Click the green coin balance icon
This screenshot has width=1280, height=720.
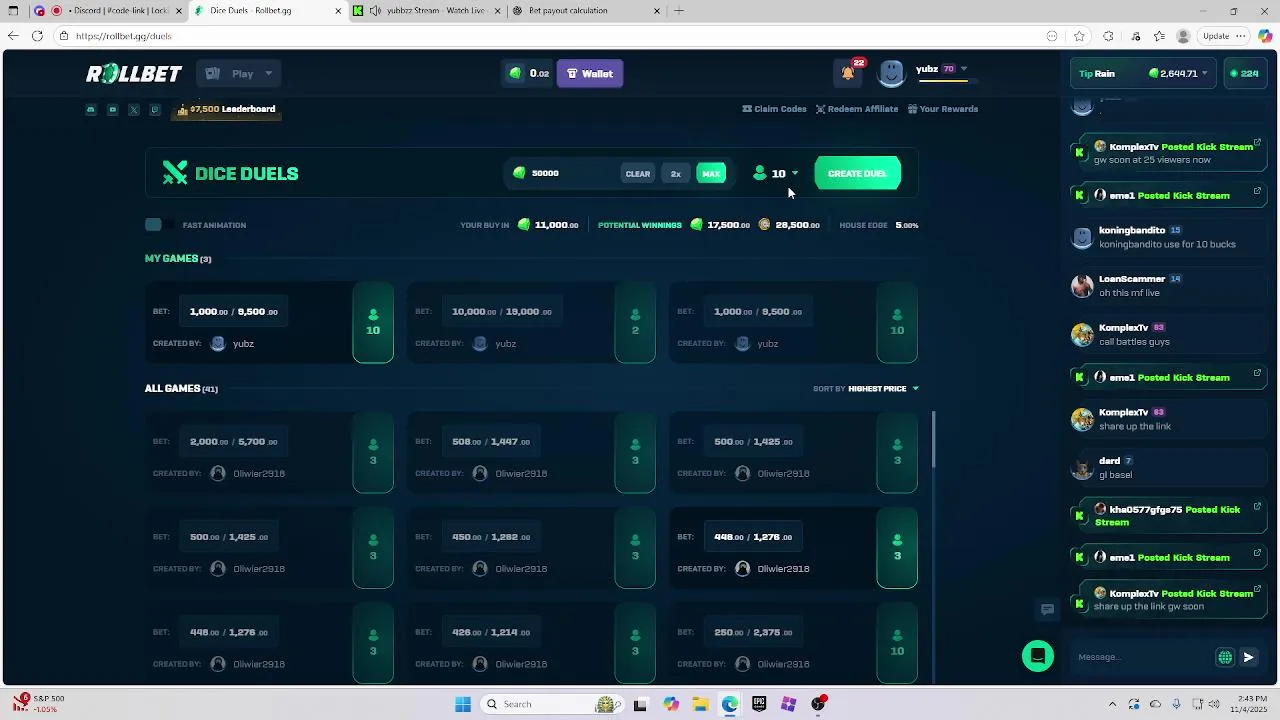click(516, 73)
